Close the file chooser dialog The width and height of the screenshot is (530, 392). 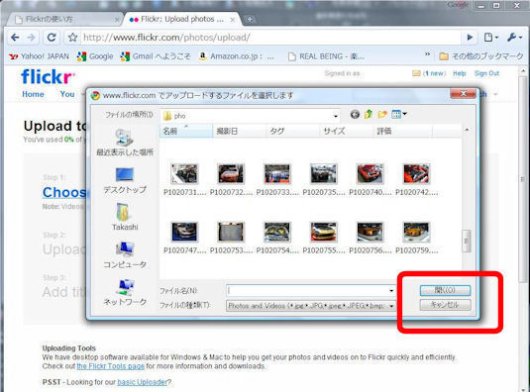click(x=463, y=93)
